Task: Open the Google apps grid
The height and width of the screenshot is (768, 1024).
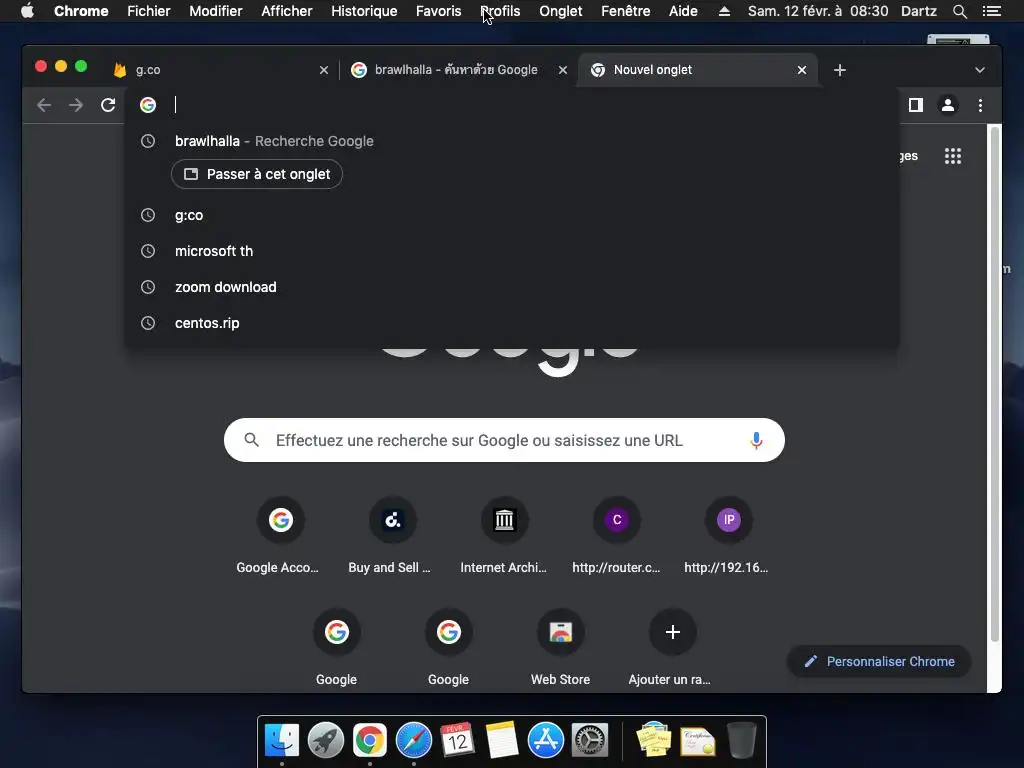Action: [953, 156]
